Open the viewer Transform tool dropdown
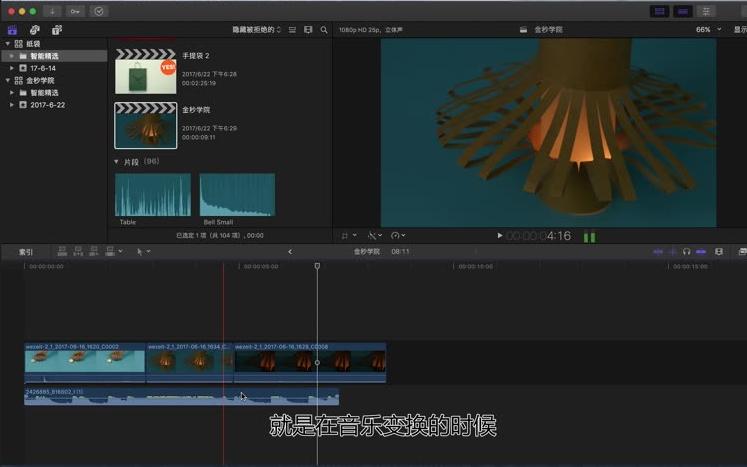 click(348, 235)
